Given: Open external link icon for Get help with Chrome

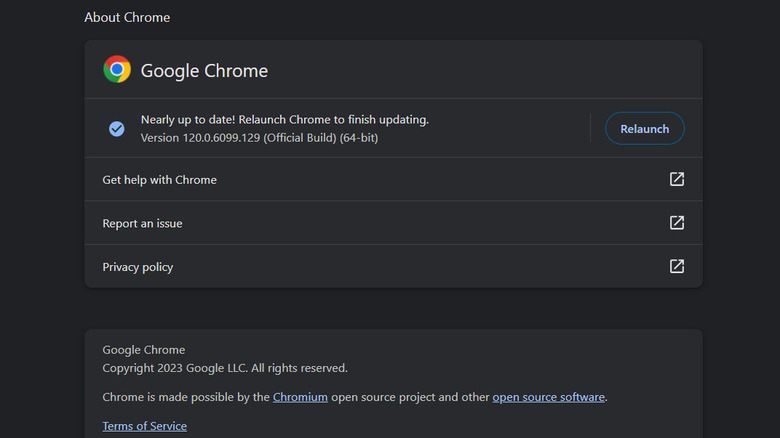Looking at the screenshot, I should coord(677,179).
